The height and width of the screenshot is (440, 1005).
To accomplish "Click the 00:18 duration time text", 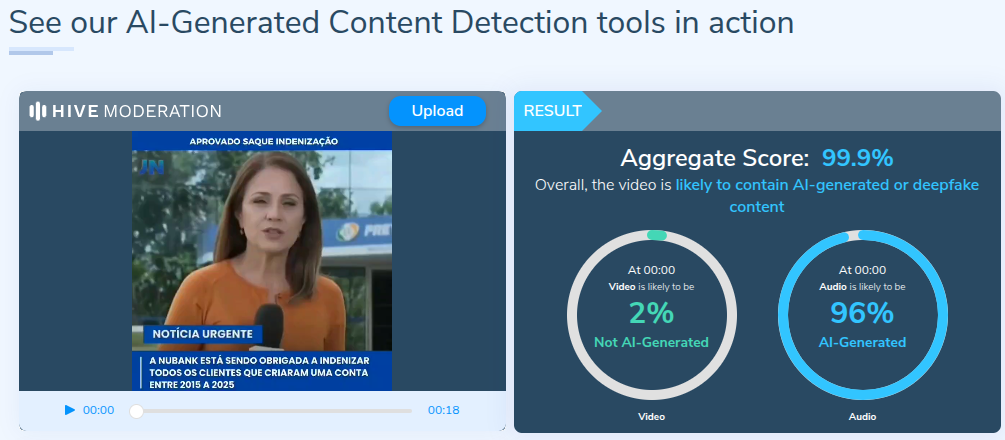I will tap(444, 410).
